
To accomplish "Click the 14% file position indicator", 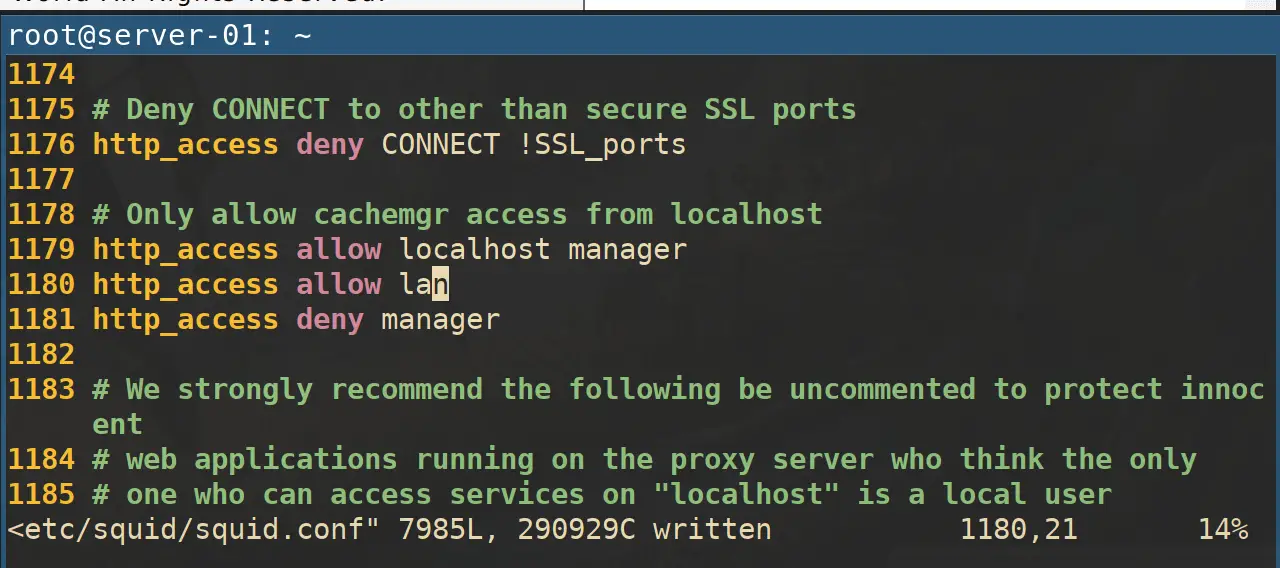I will pos(1222,529).
